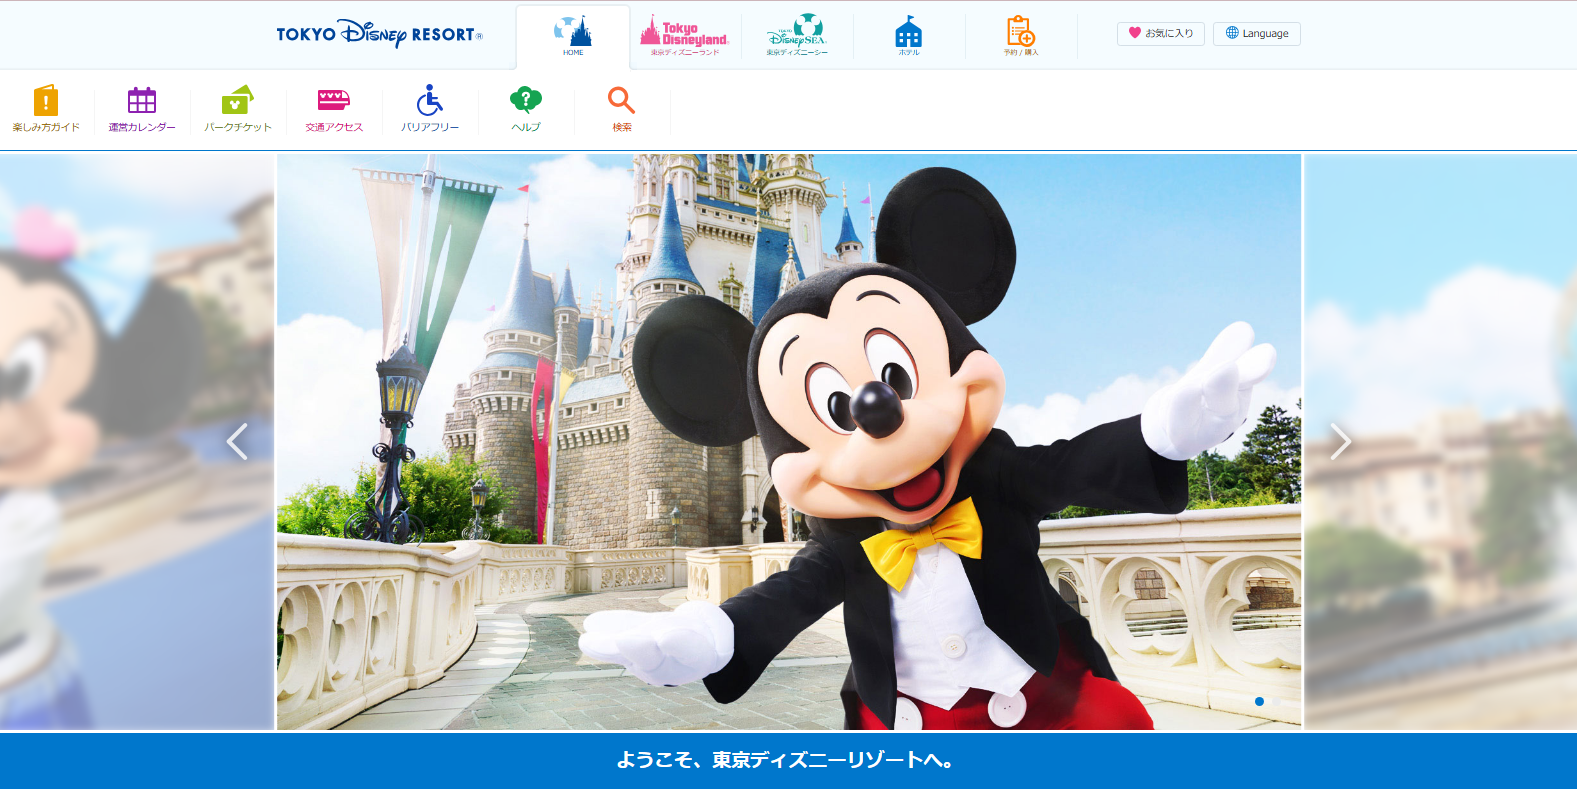Click the お気に入り favorites heart button

(x=1160, y=33)
